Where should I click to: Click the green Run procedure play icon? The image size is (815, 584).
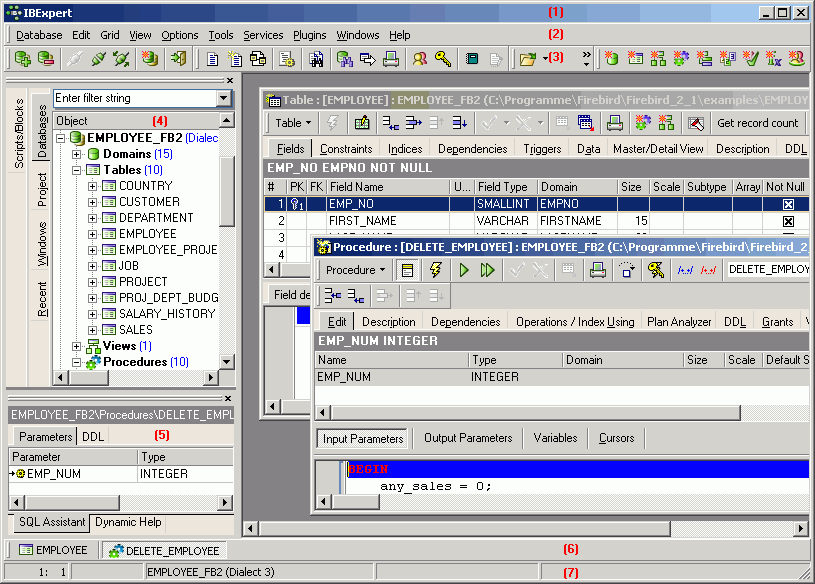[463, 270]
